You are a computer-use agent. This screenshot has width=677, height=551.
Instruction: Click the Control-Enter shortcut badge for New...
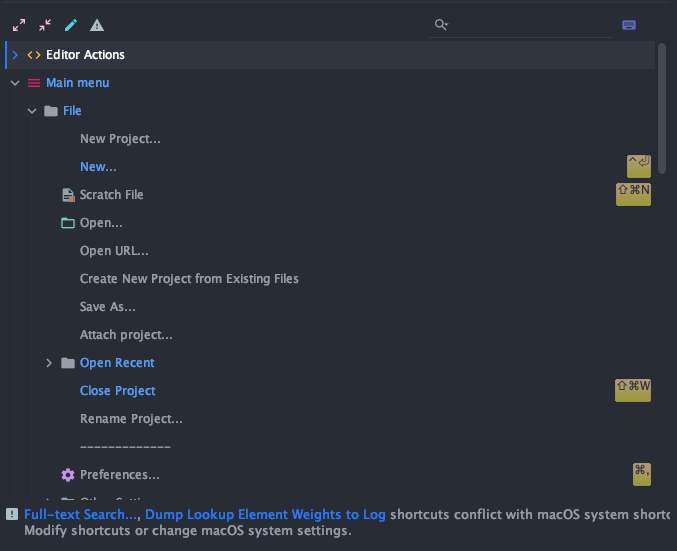(x=639, y=166)
